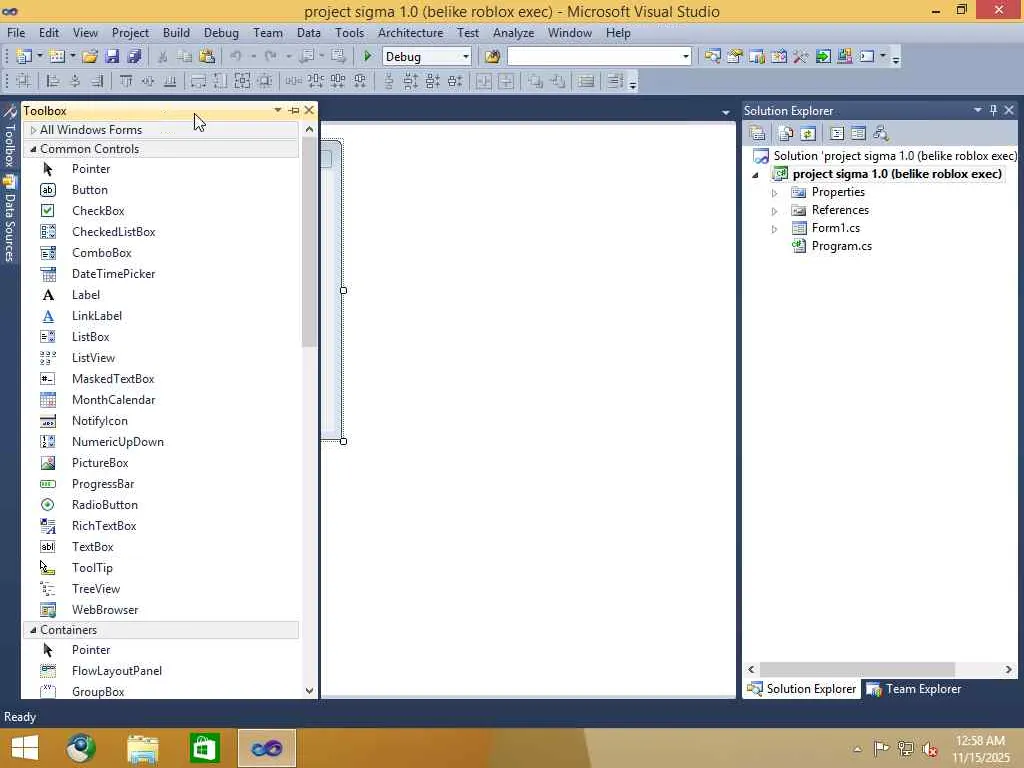Refresh the Solution Explorer view
1024x768 pixels.
[808, 133]
